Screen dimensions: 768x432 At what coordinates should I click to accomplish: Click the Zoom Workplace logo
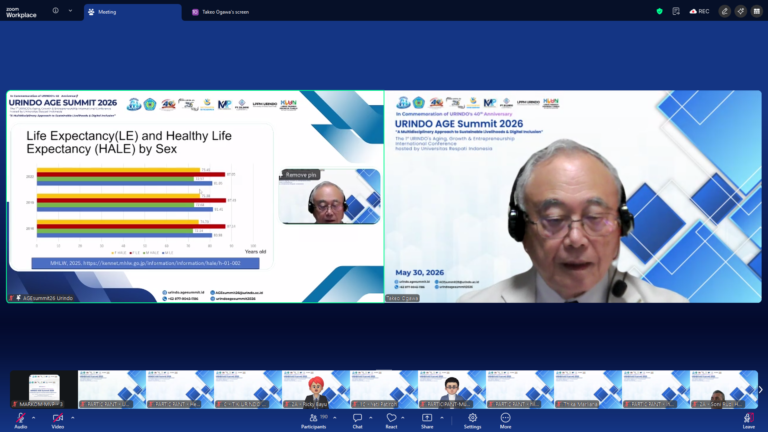(x=21, y=12)
